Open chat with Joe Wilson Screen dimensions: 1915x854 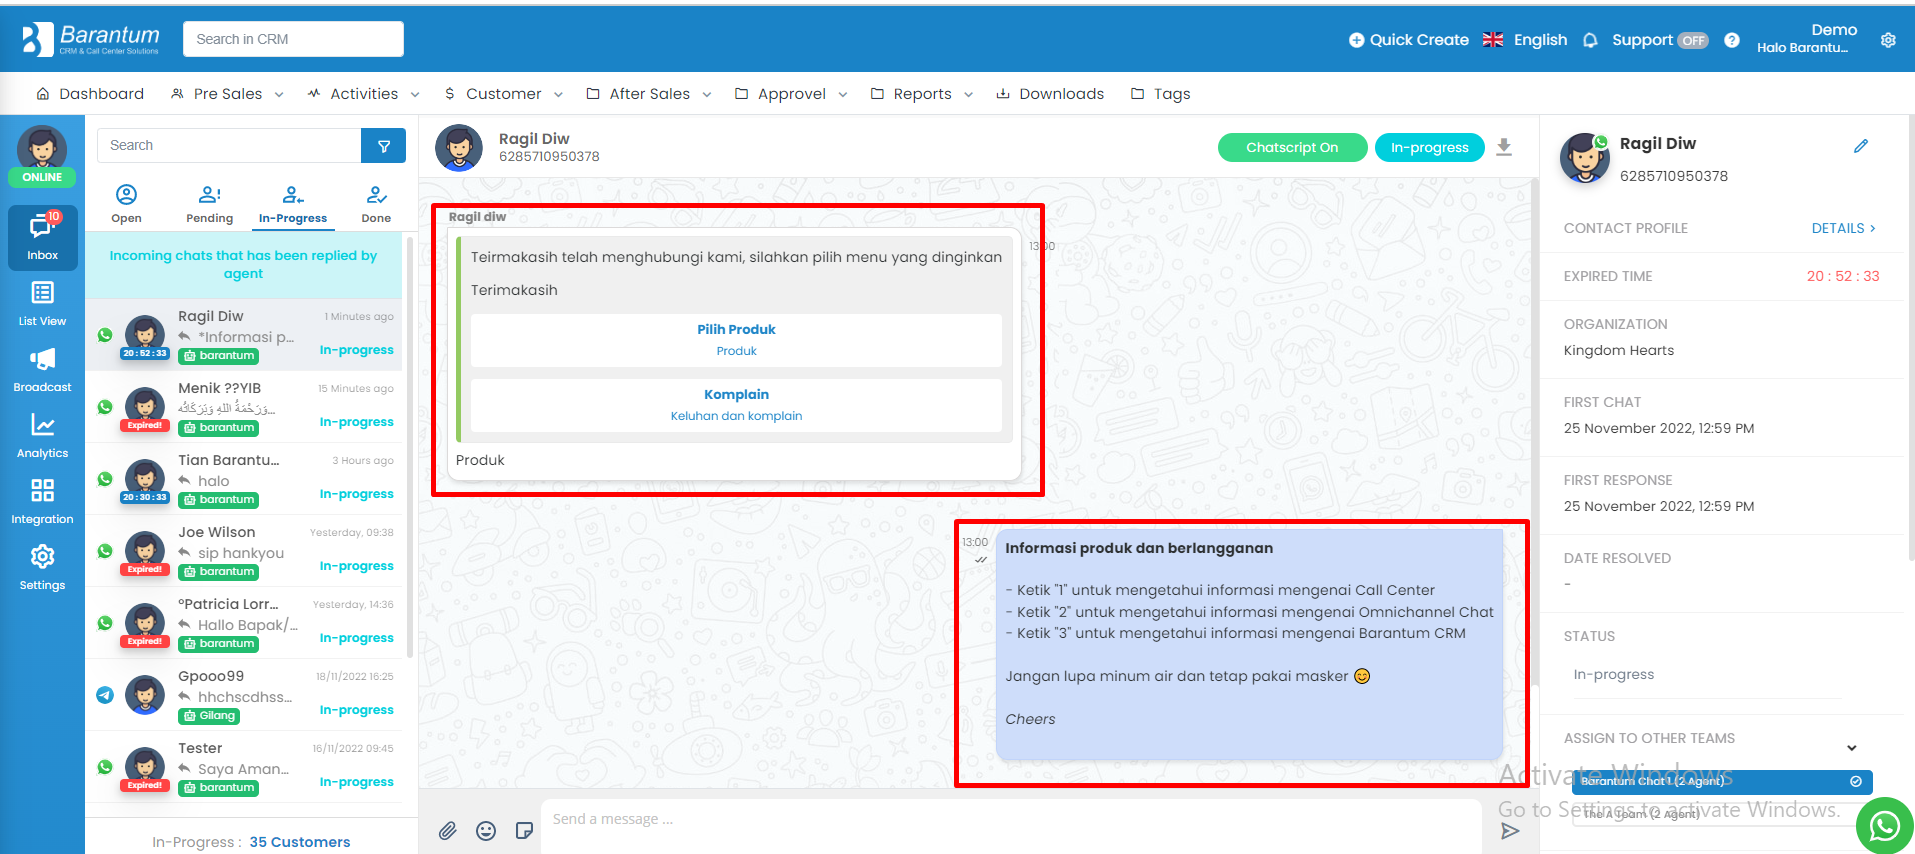(x=244, y=551)
